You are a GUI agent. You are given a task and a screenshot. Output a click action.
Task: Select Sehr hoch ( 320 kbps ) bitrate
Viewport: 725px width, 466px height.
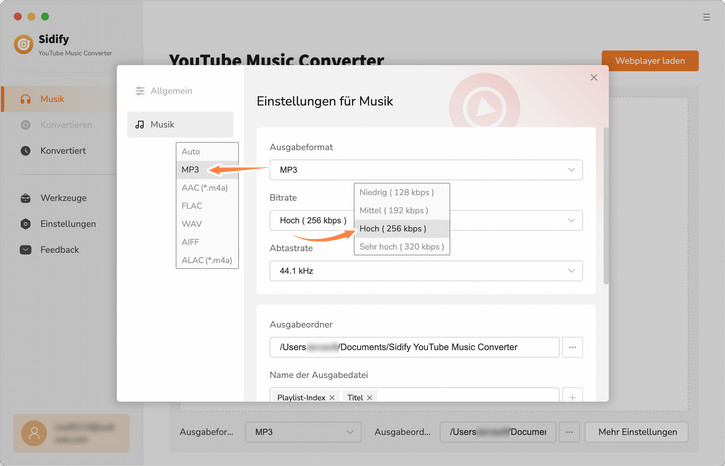click(402, 246)
